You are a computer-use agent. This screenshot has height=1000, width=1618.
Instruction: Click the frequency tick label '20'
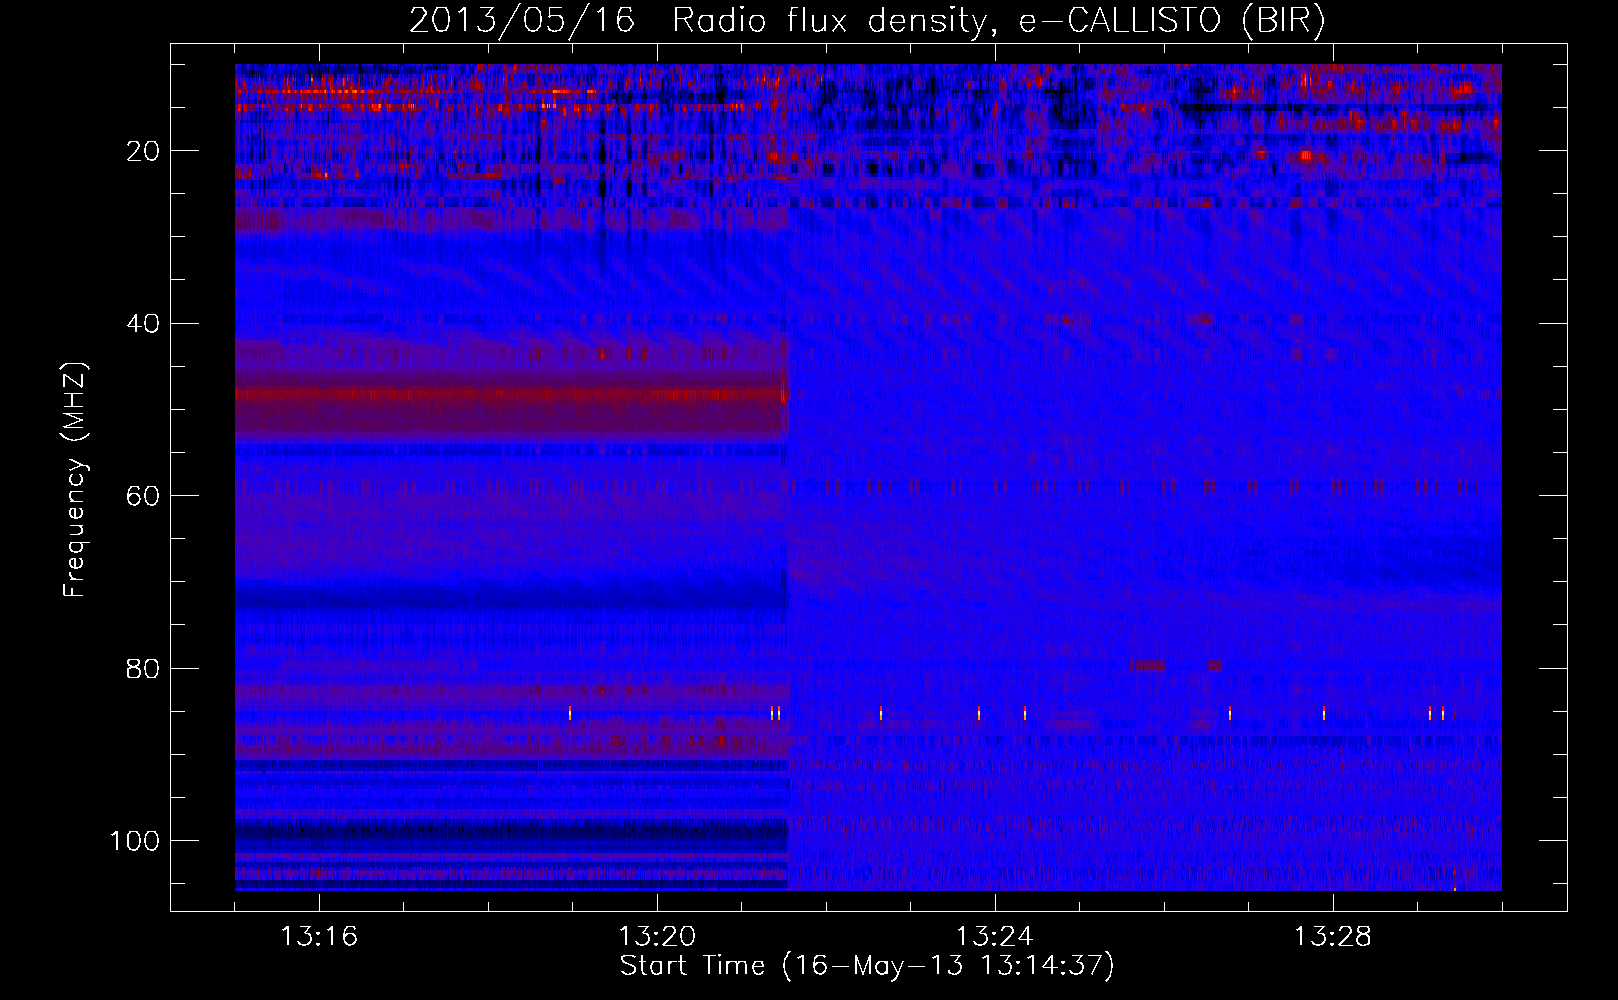pos(144,151)
